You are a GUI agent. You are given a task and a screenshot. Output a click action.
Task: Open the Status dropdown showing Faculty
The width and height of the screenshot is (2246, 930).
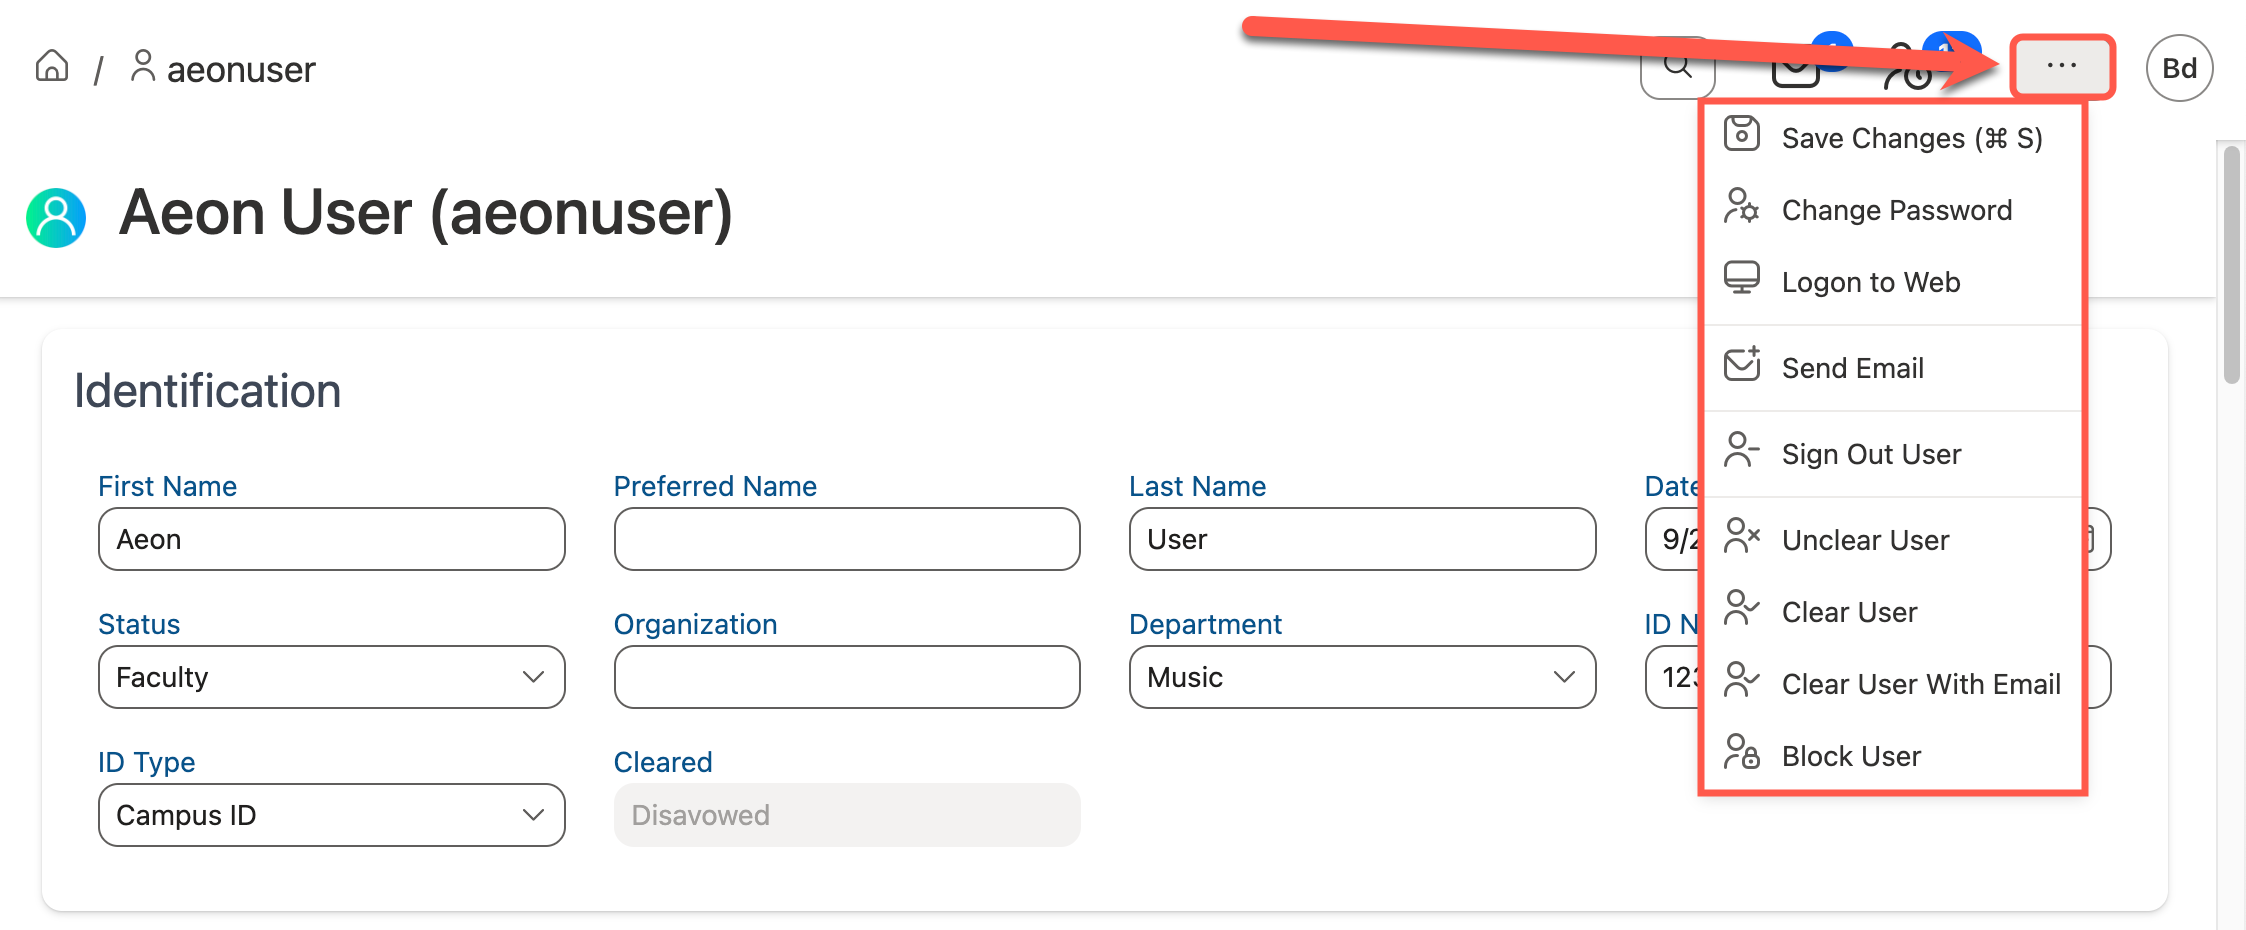coord(330,677)
